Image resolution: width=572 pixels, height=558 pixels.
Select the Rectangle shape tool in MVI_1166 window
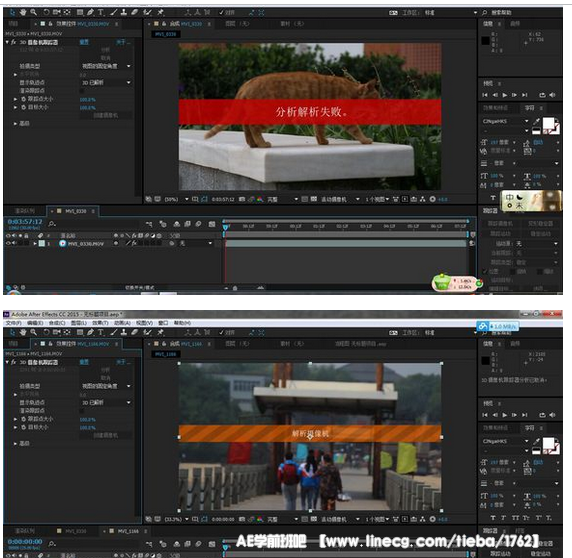click(x=80, y=332)
